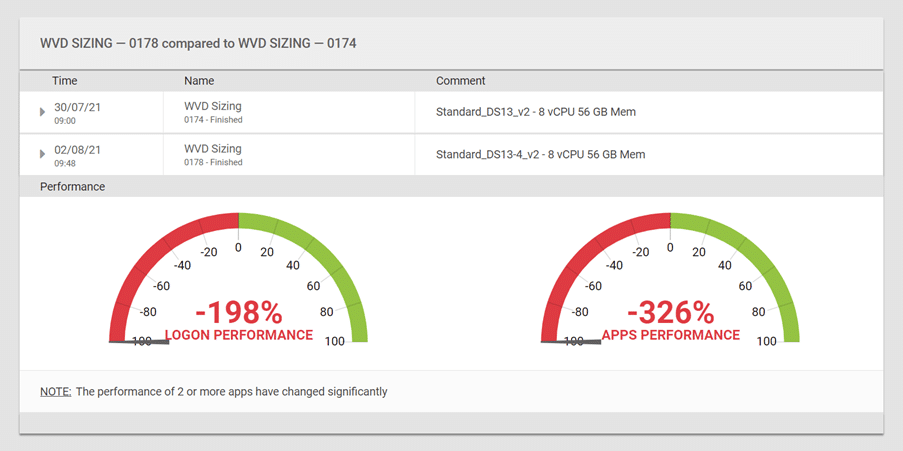Click the Name column header
The image size is (903, 451).
click(x=199, y=81)
